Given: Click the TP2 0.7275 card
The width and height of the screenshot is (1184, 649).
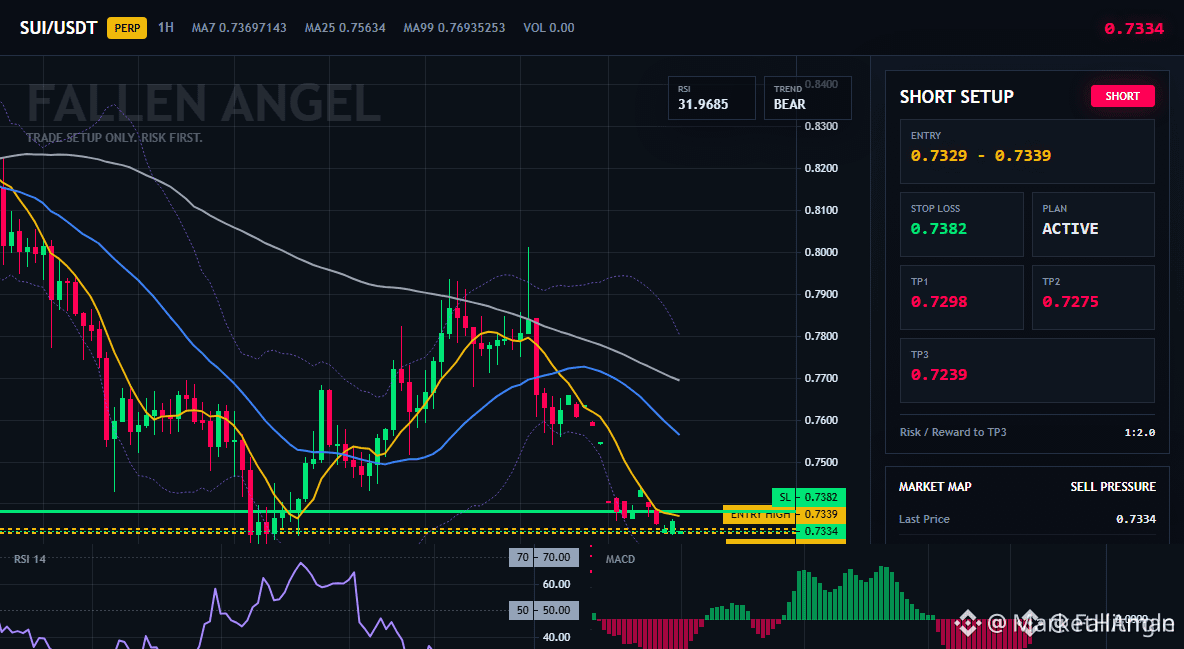Looking at the screenshot, I should [x=1093, y=297].
